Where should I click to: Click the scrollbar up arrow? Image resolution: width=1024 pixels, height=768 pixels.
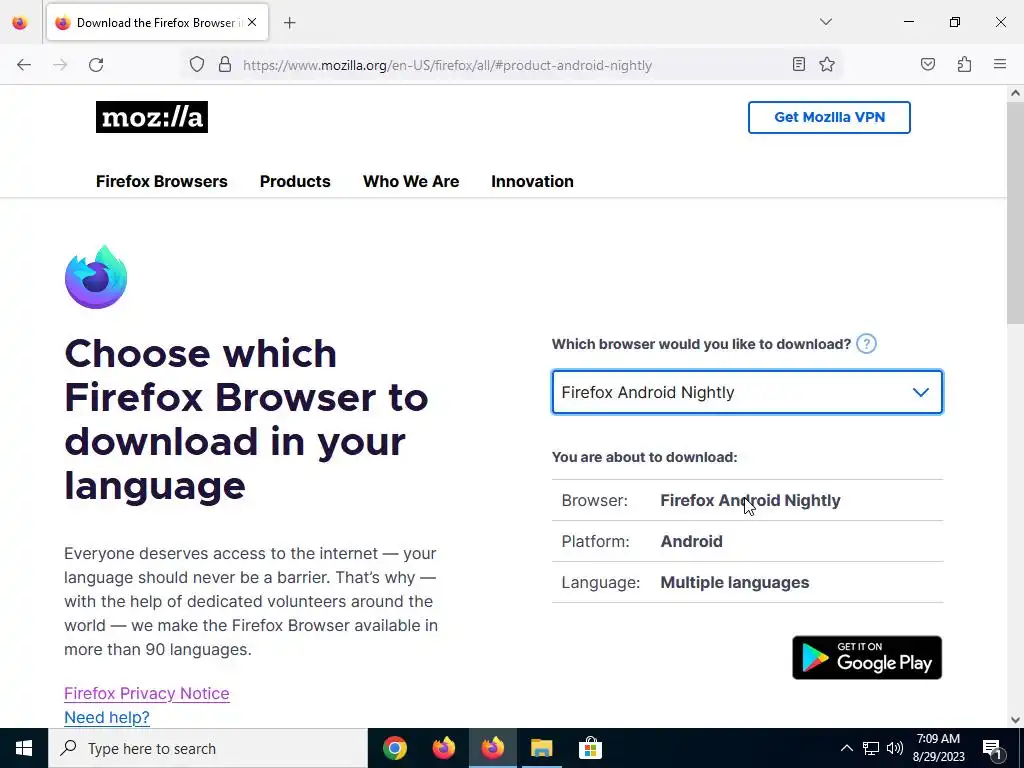click(x=1015, y=93)
